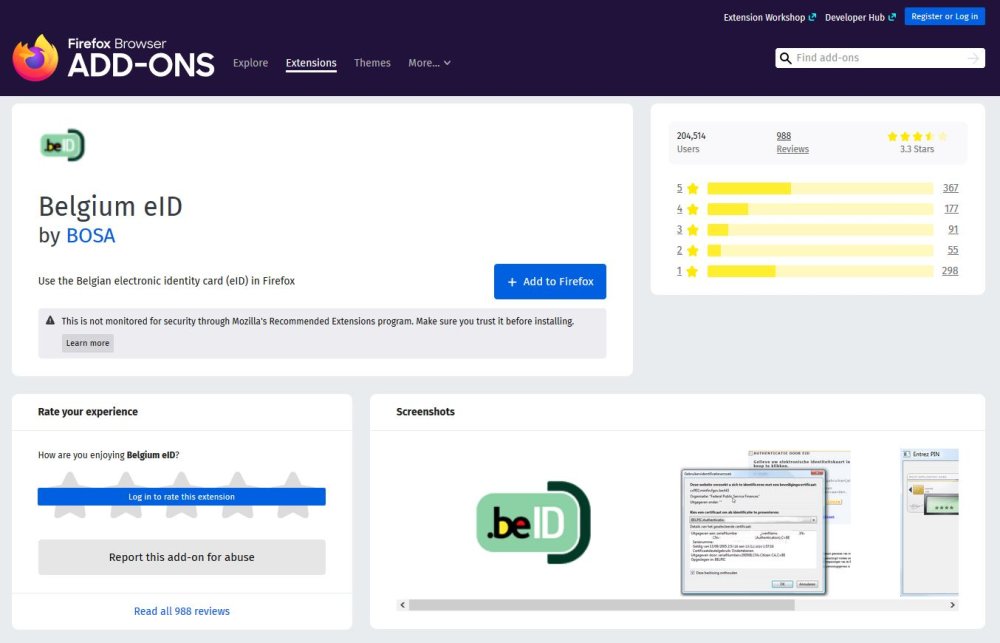Click the 1-star rating bar

click(x=820, y=271)
